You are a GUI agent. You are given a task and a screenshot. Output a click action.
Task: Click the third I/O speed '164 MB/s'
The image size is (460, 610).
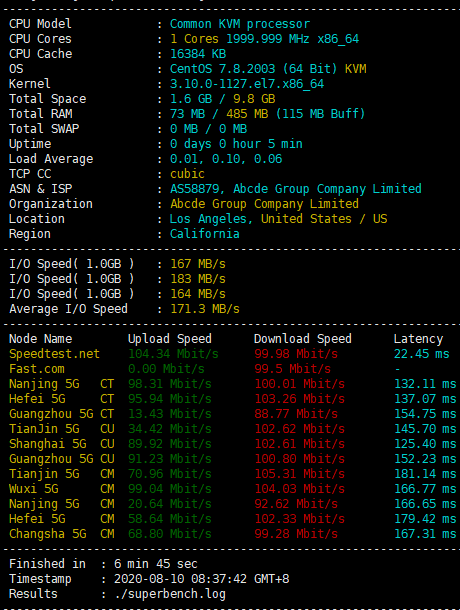click(x=198, y=294)
